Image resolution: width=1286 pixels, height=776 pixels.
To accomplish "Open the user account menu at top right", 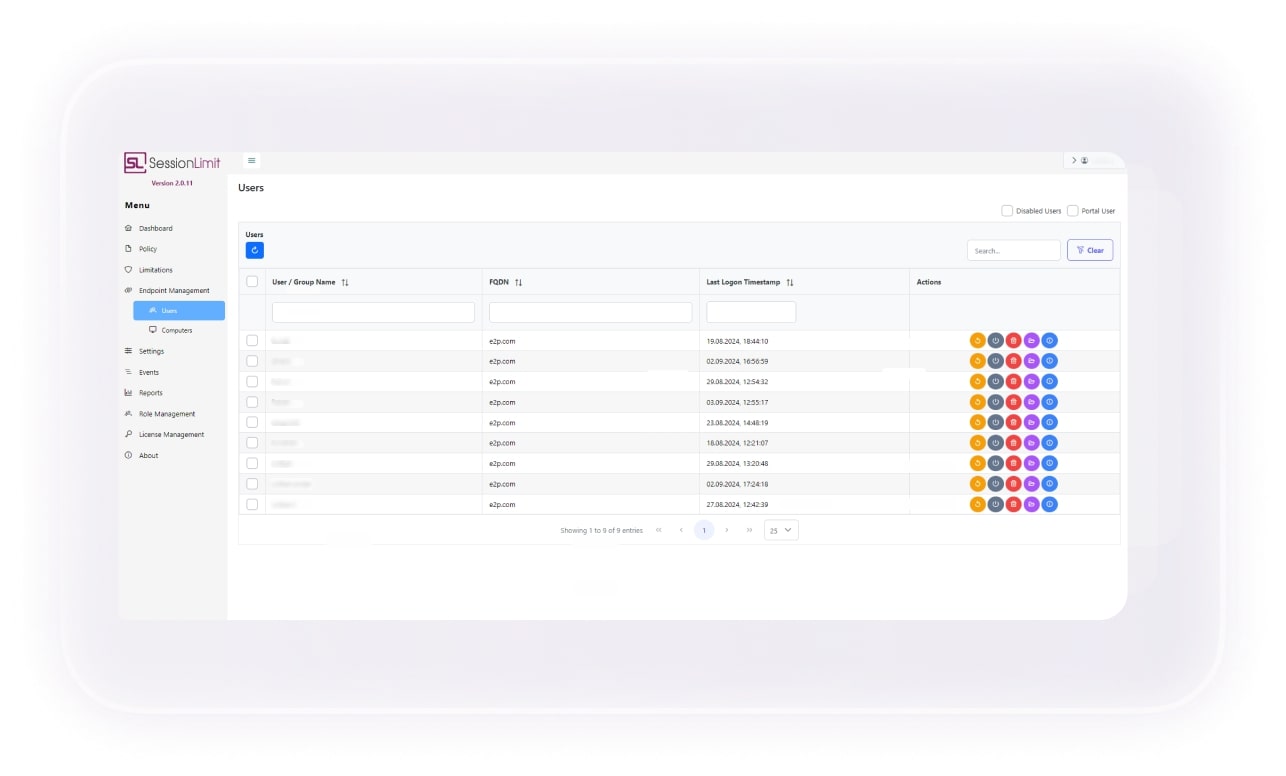I will click(x=1092, y=160).
